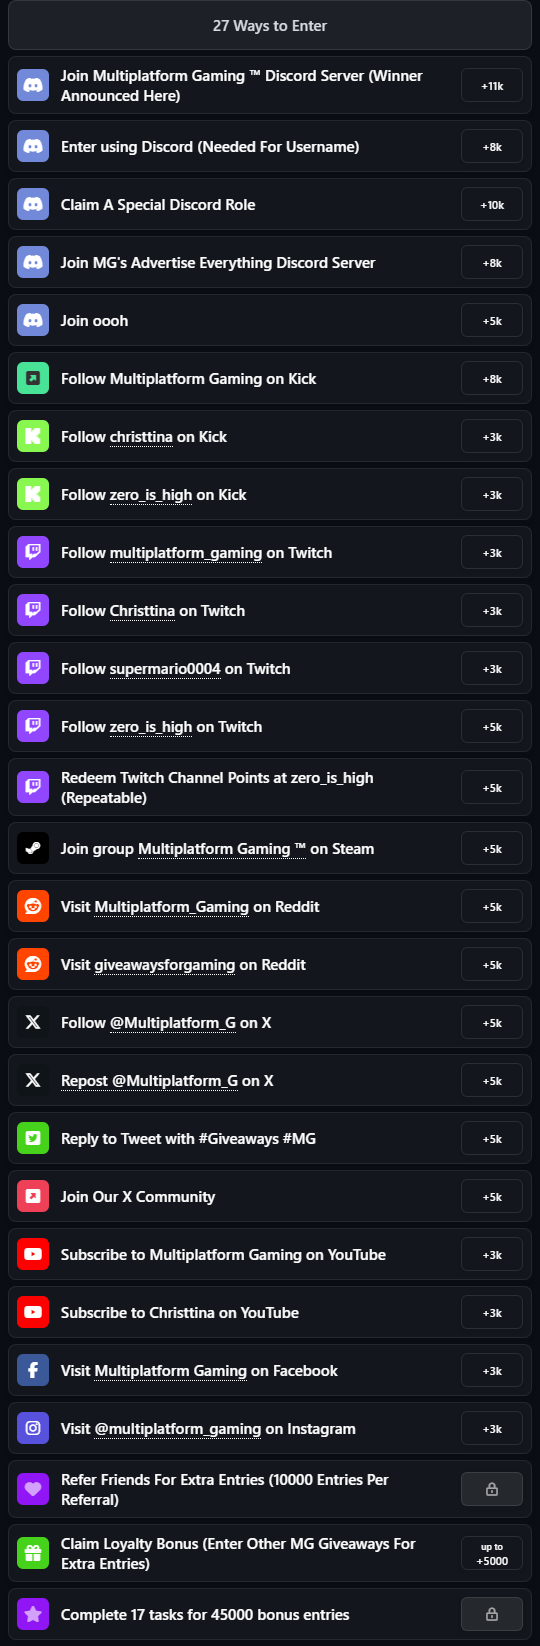Image resolution: width=540 pixels, height=1646 pixels.
Task: Click the Discord icon beside Join oooh
Action: tap(33, 321)
